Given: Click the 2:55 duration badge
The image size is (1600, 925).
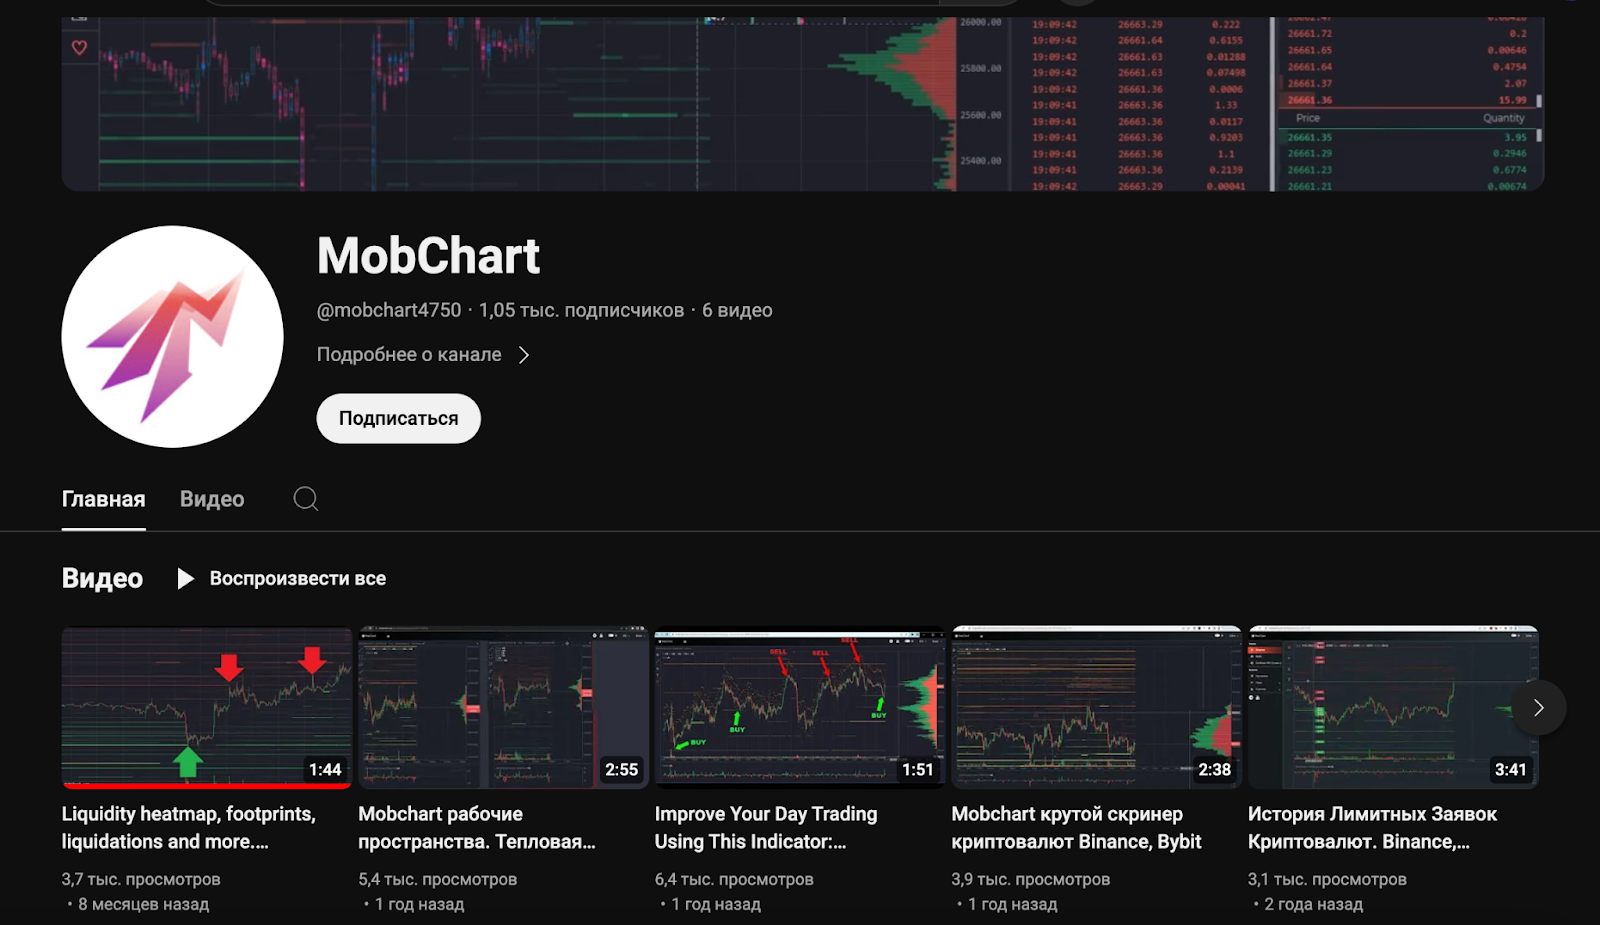Looking at the screenshot, I should coord(621,769).
